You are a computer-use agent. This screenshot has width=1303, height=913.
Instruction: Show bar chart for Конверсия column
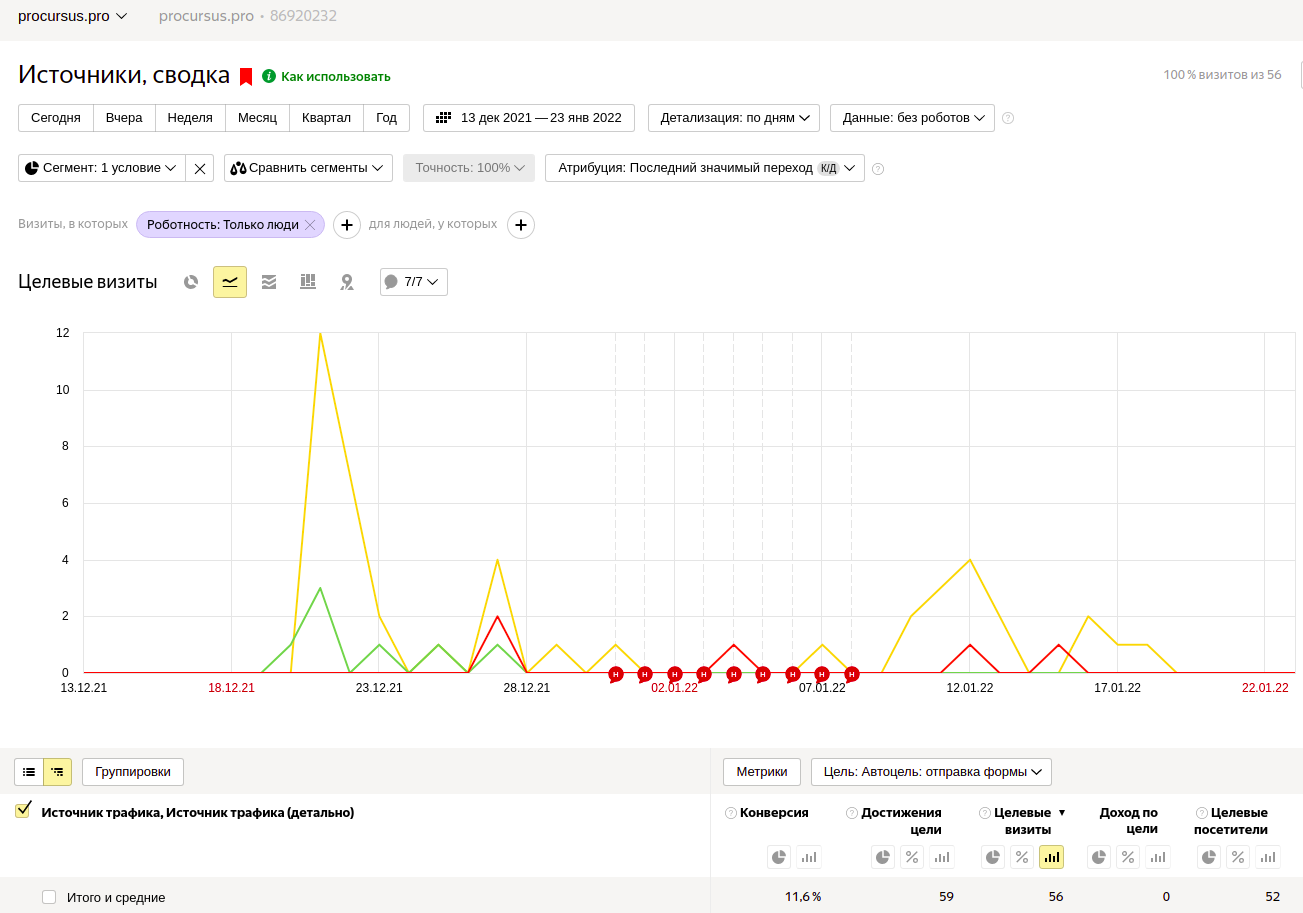pyautogui.click(x=808, y=857)
